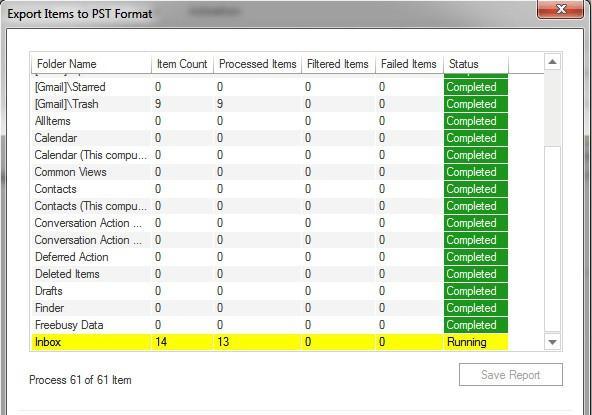
Task: Click the Save Report button
Action: click(x=510, y=375)
